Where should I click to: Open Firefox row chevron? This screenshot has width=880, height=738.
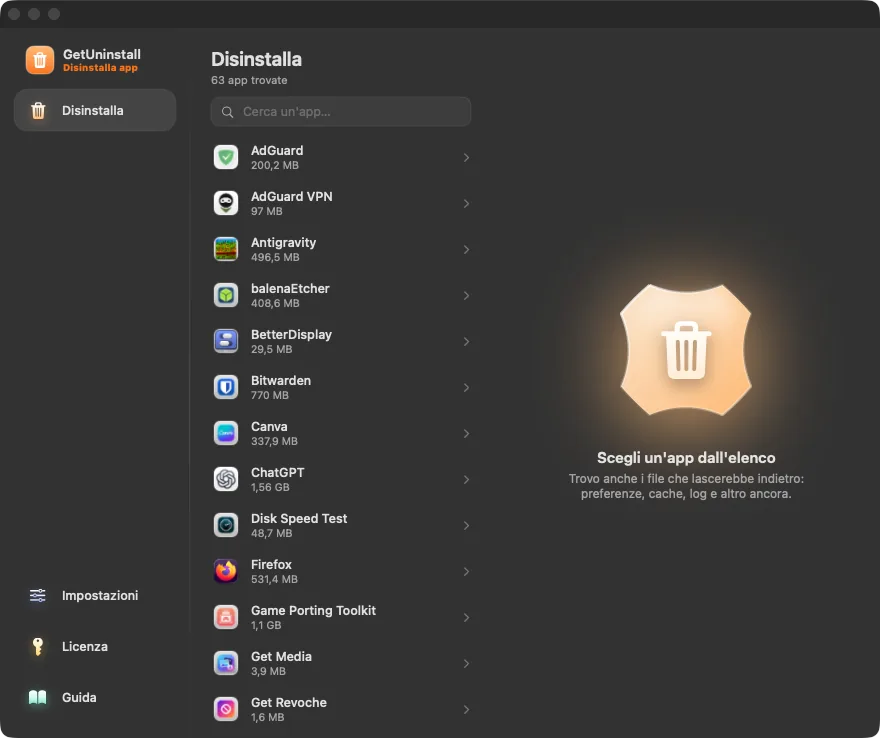tap(466, 572)
